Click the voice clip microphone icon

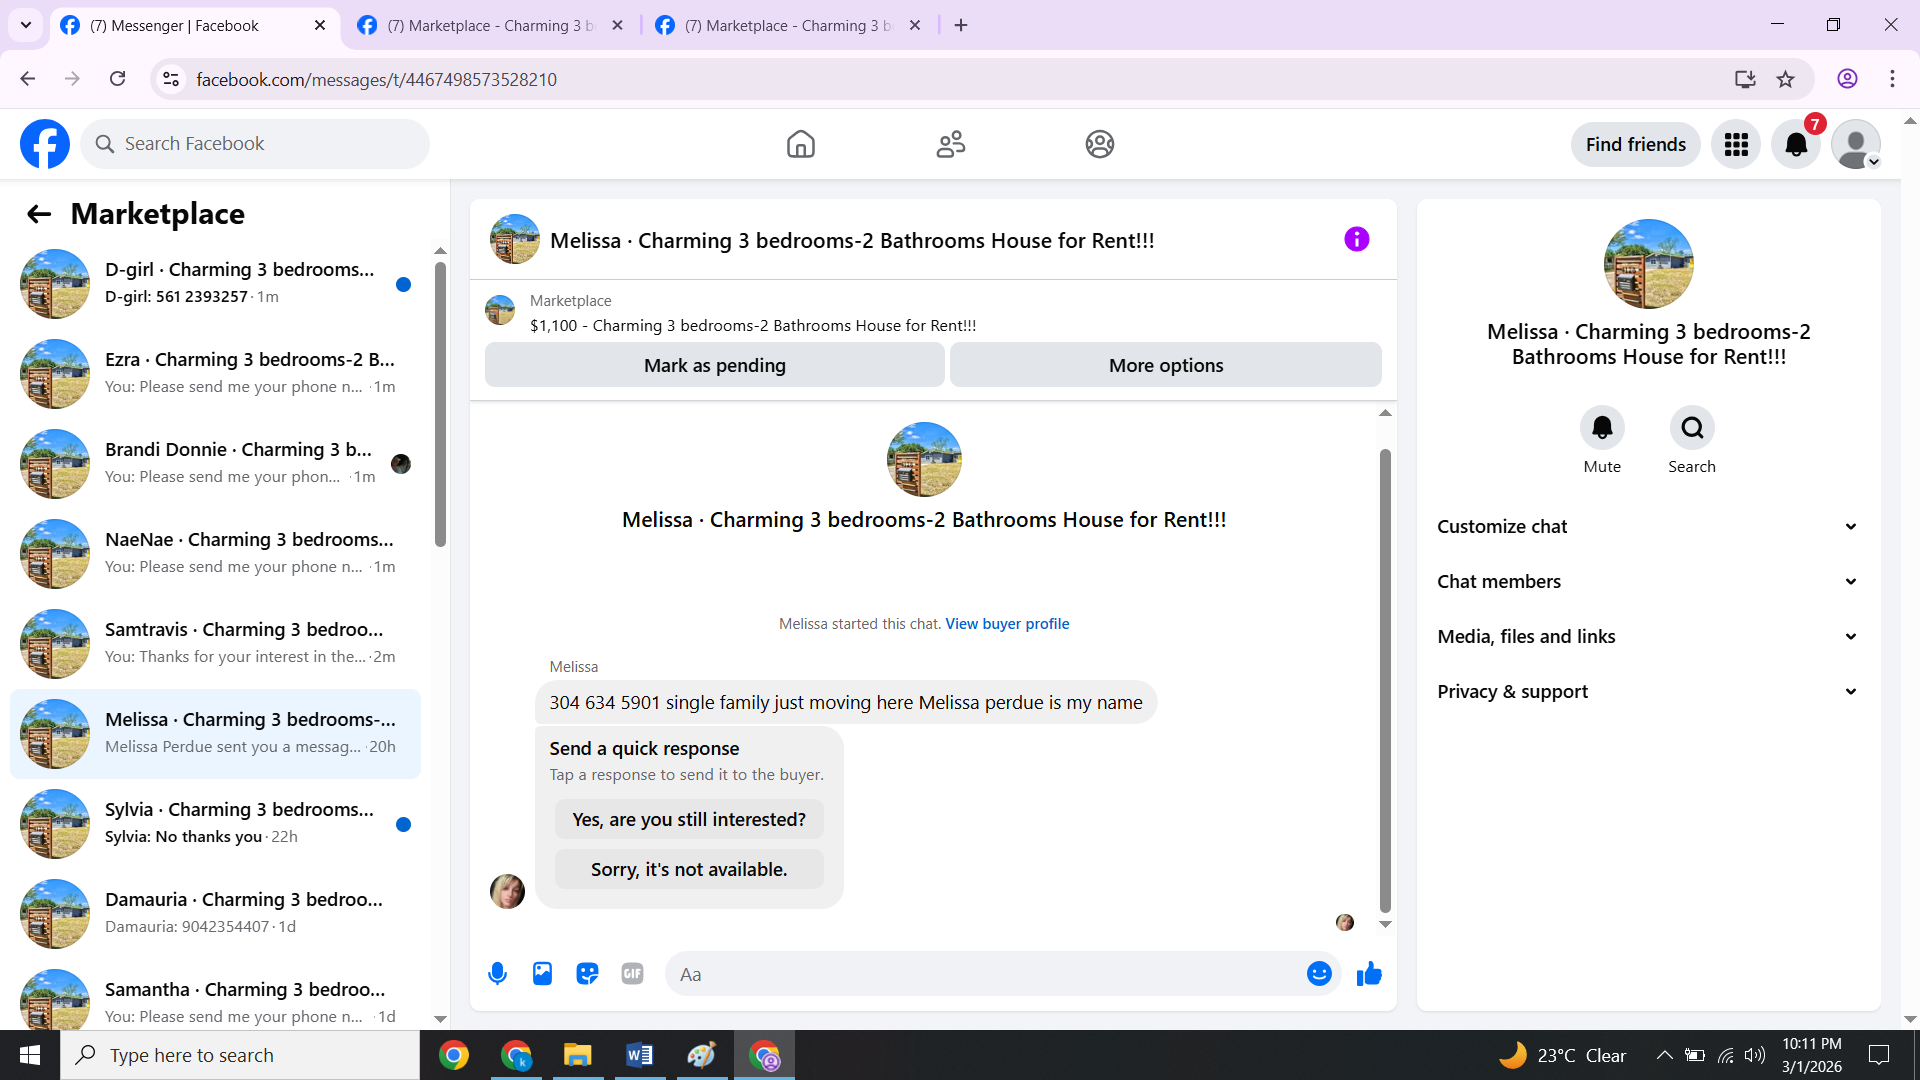[x=497, y=974]
